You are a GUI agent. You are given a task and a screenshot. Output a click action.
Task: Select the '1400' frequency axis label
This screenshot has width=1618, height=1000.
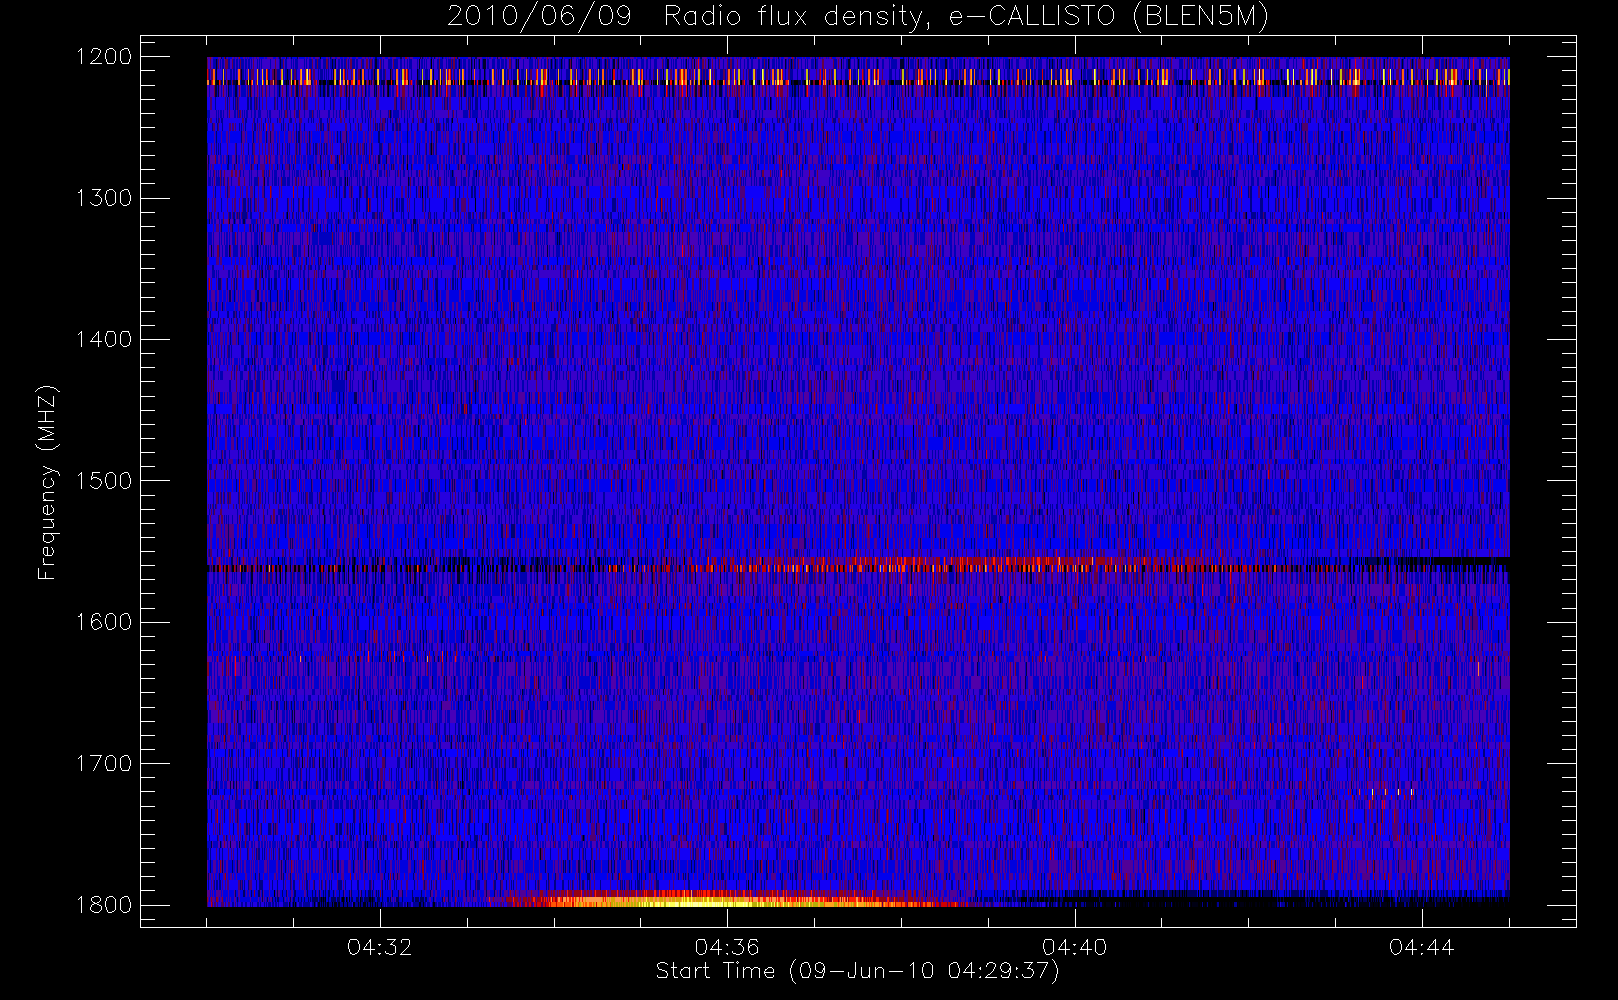(x=104, y=339)
